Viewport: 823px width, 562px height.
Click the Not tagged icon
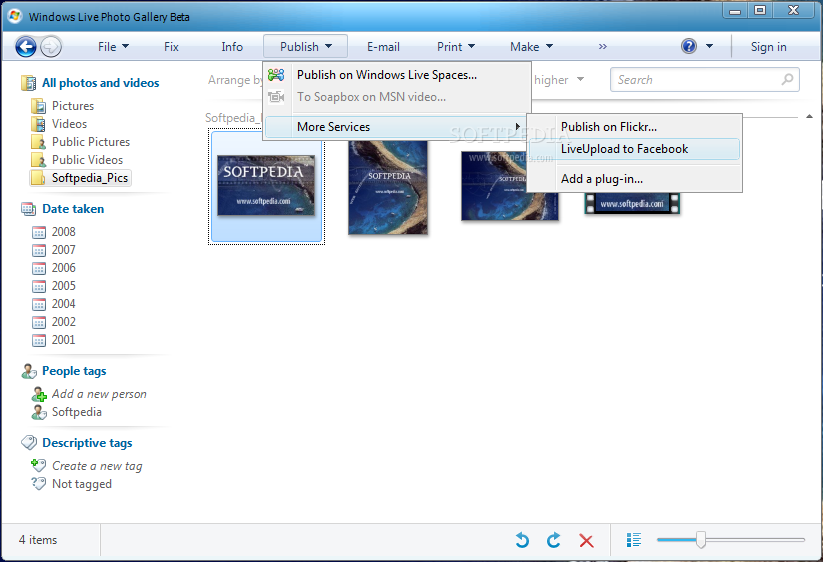click(39, 483)
